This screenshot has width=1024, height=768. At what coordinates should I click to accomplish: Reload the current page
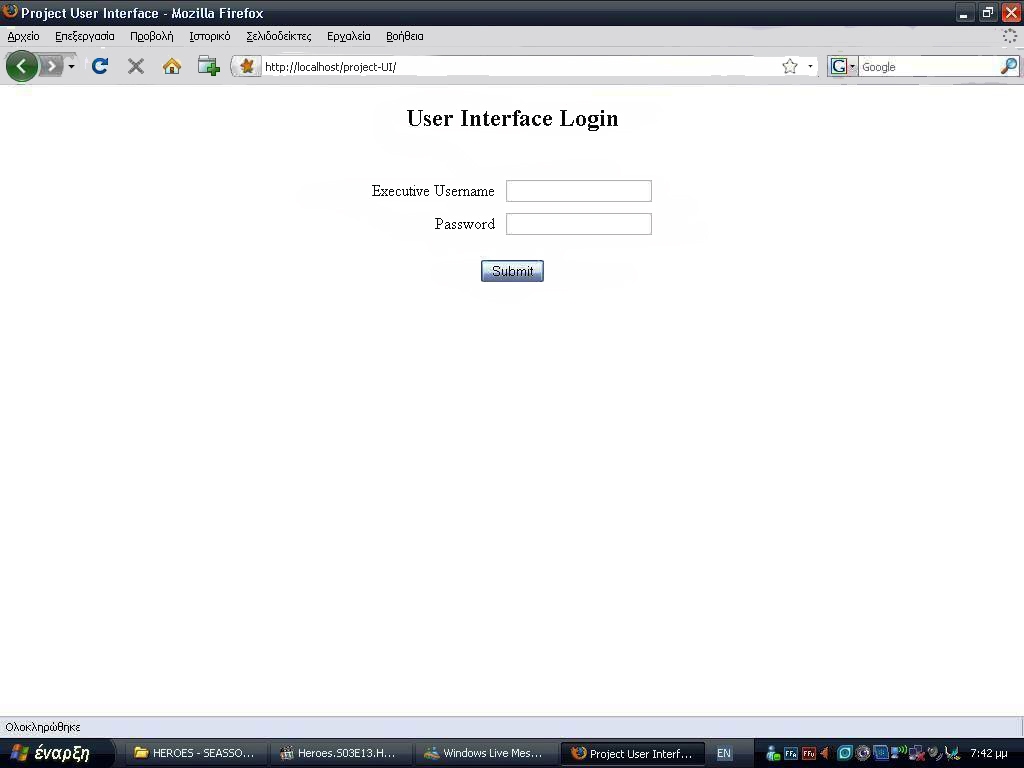point(99,66)
